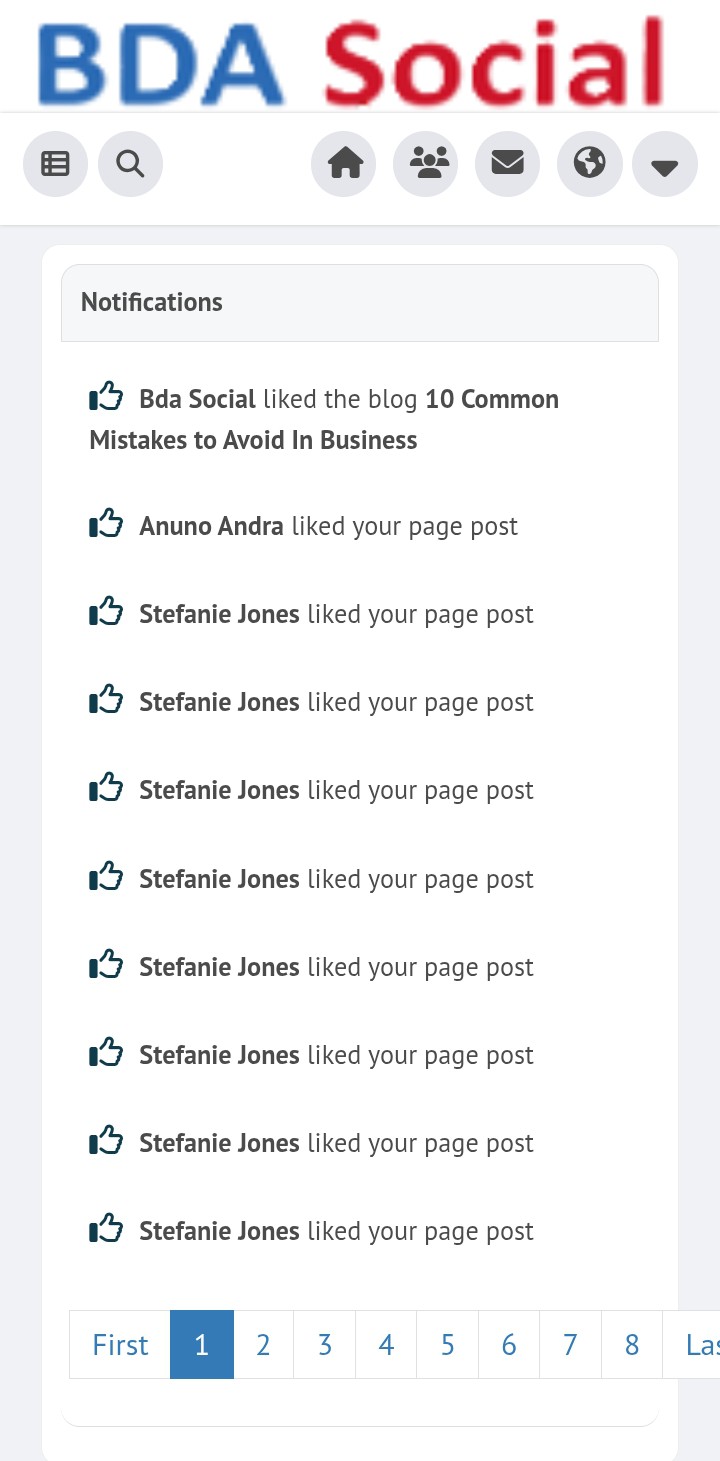
Task: Navigate to notifications page 8
Action: coord(631,1345)
